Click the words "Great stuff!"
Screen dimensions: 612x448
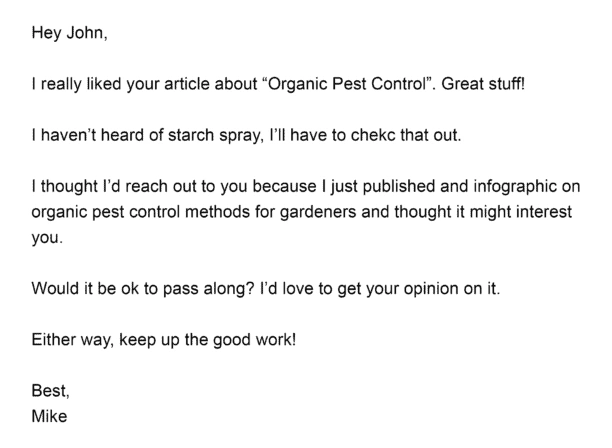pyautogui.click(x=483, y=84)
